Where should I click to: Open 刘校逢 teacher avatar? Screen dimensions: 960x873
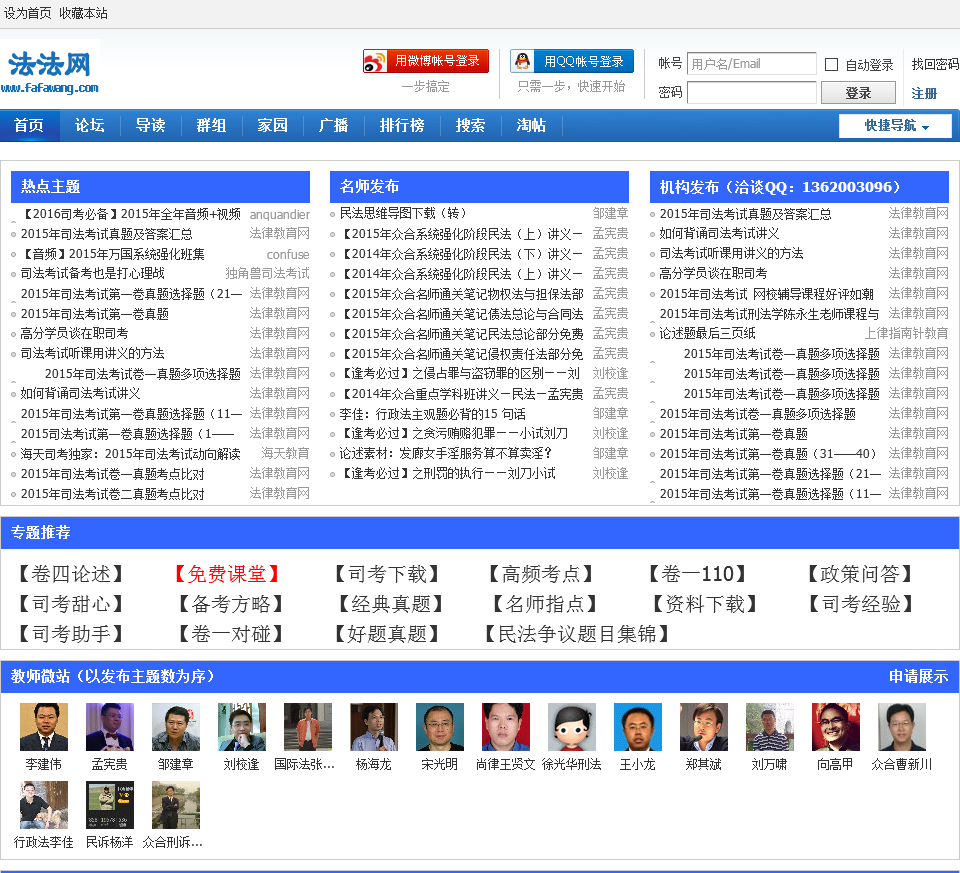[x=242, y=727]
